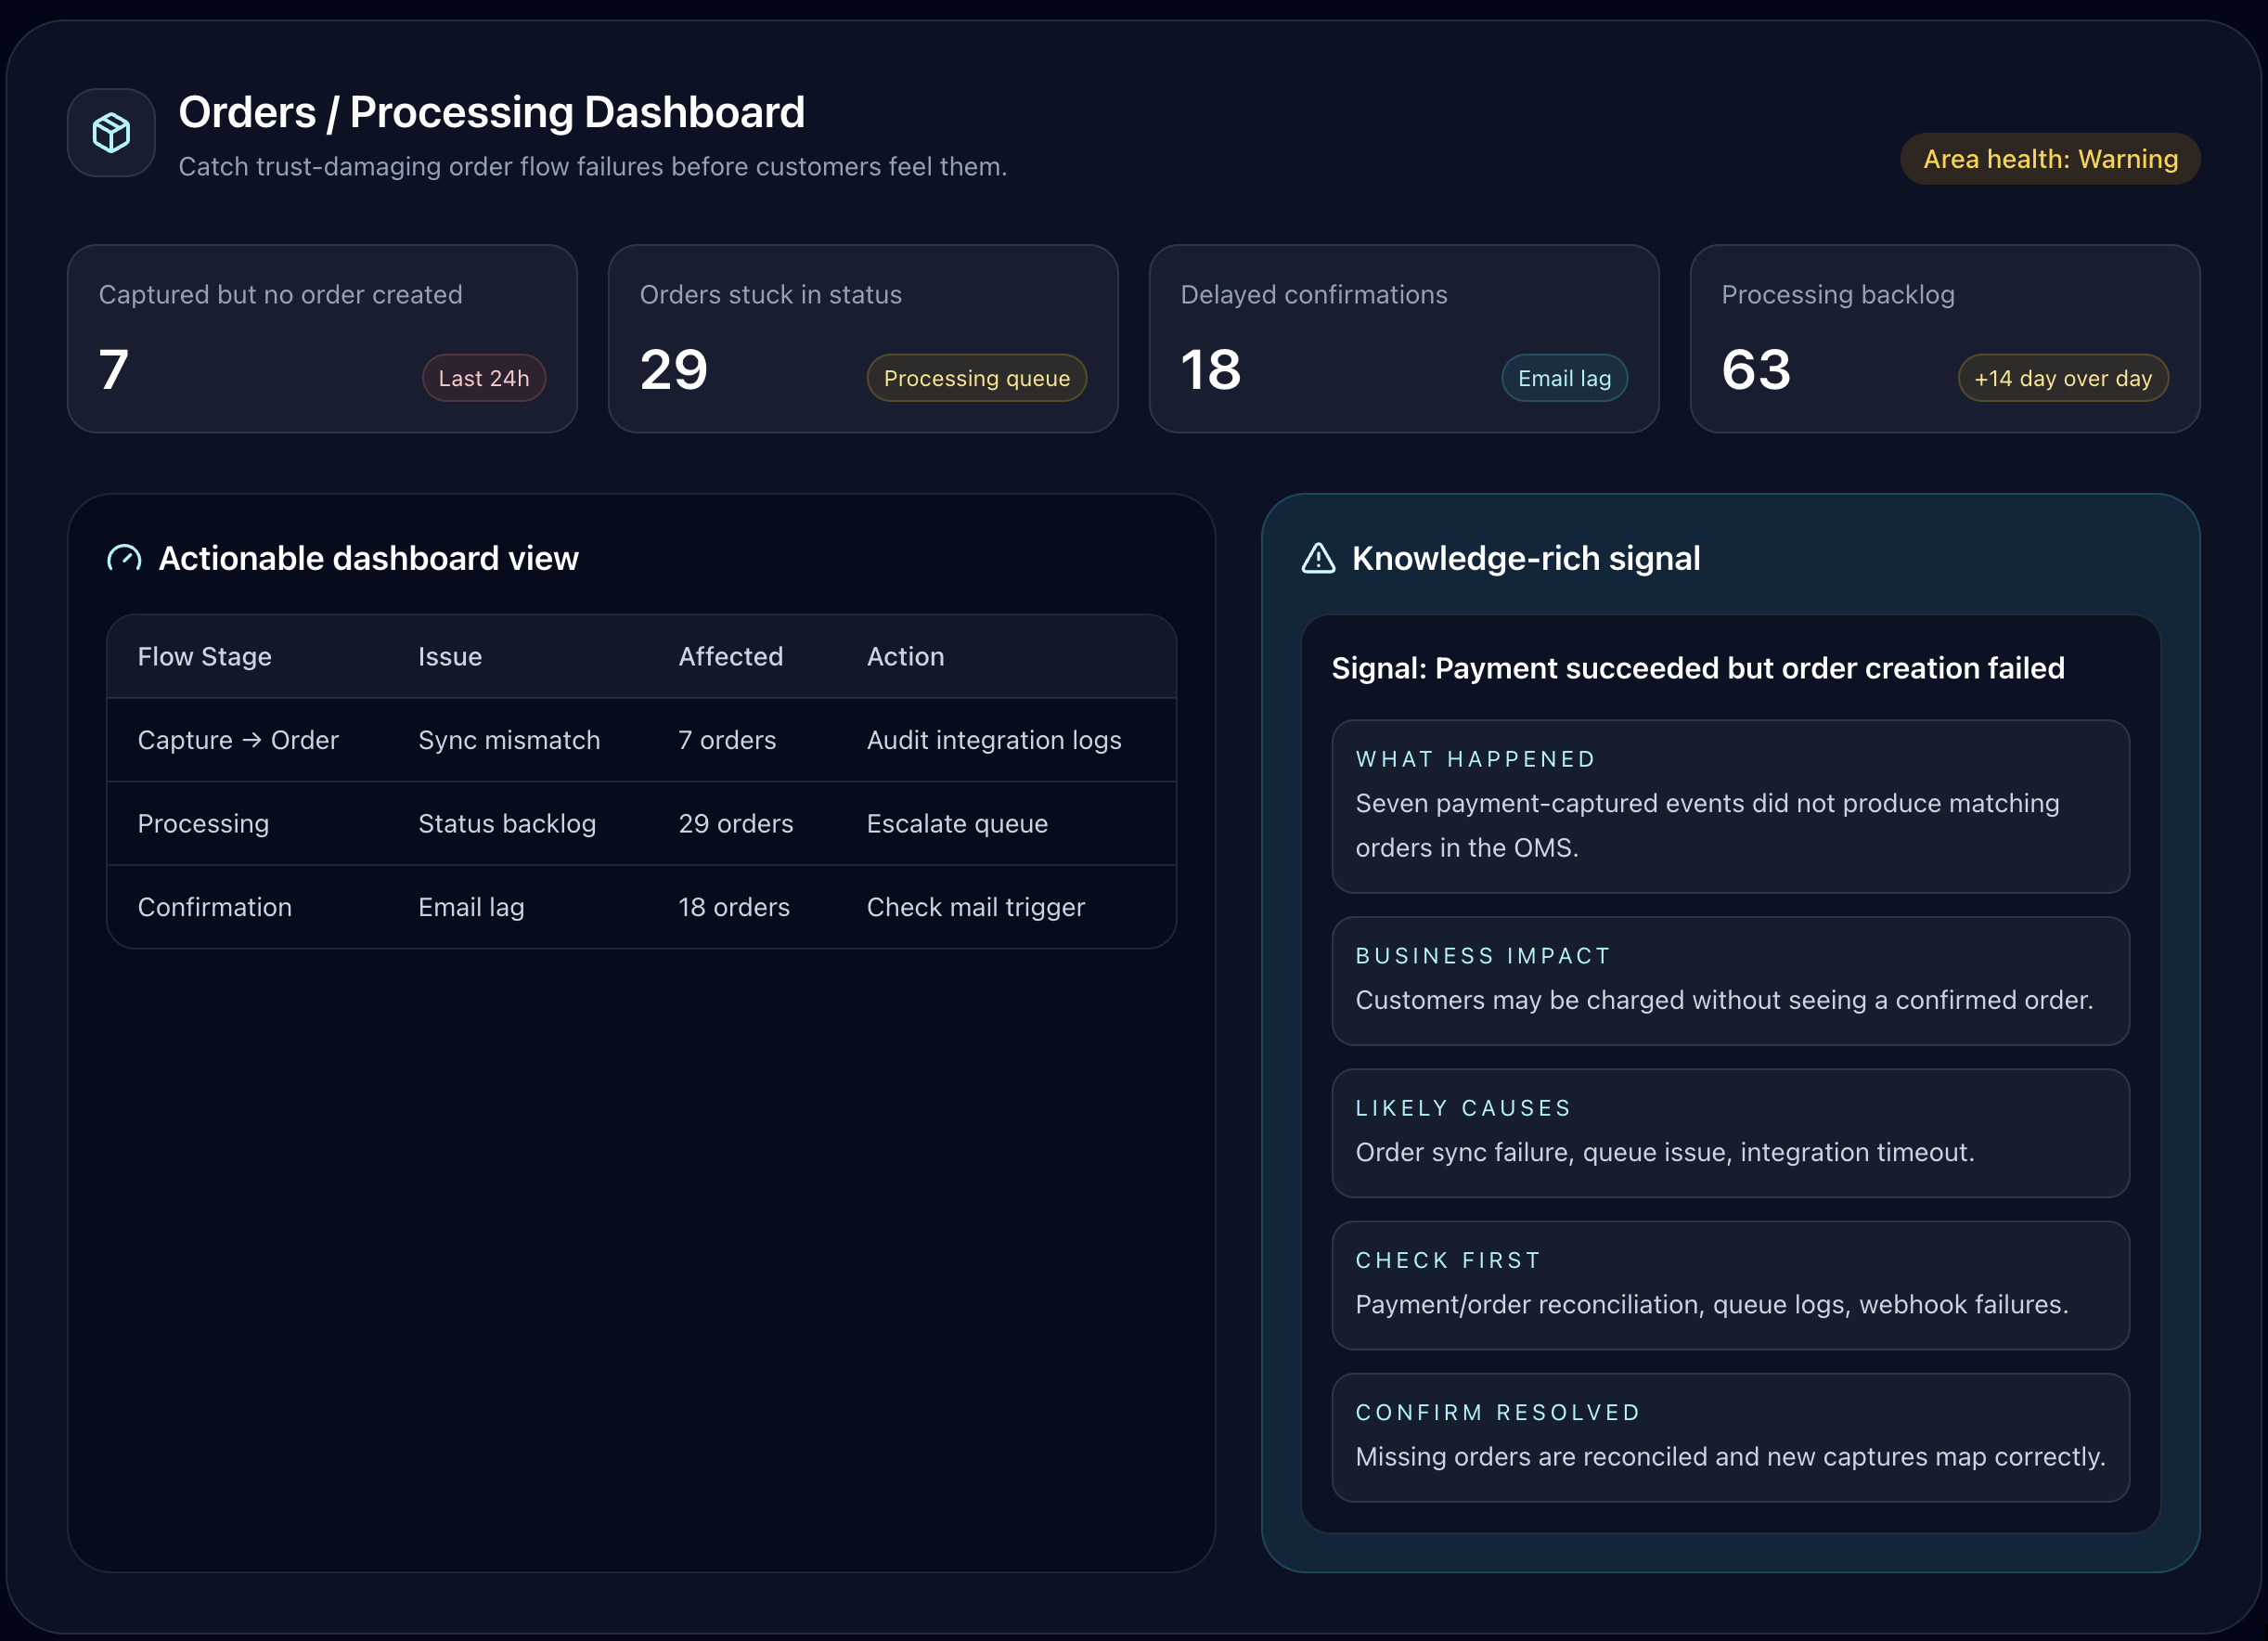Click the Audit integration logs action
Image resolution: width=2268 pixels, height=1641 pixels.
tap(993, 740)
